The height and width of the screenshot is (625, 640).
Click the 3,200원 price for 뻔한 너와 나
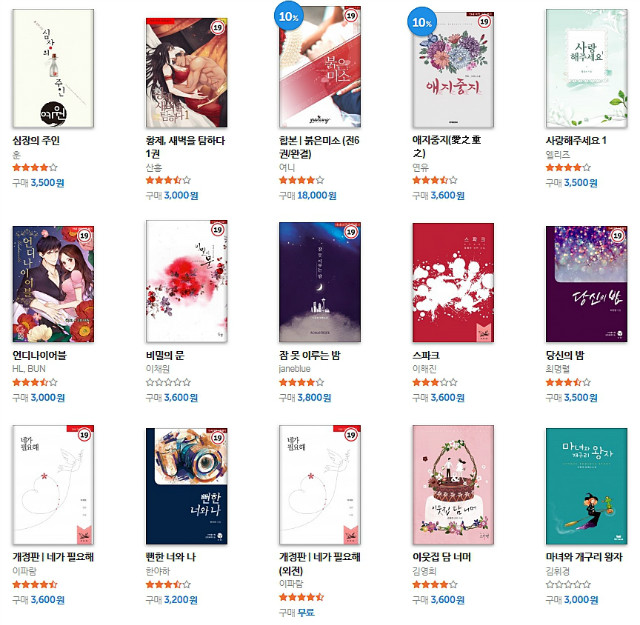tap(181, 600)
